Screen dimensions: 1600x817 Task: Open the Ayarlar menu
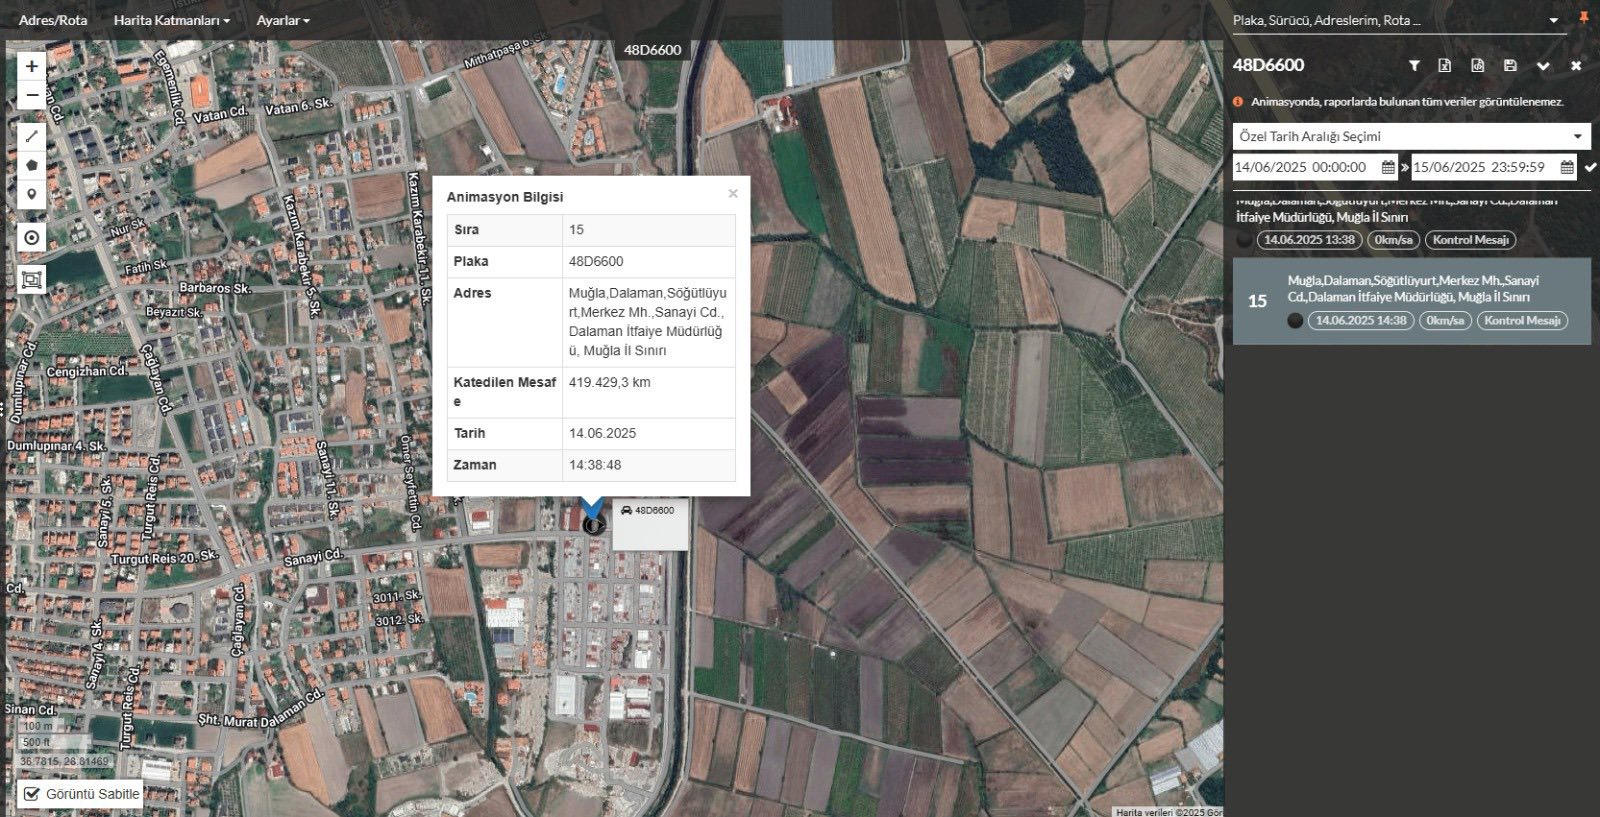click(282, 20)
